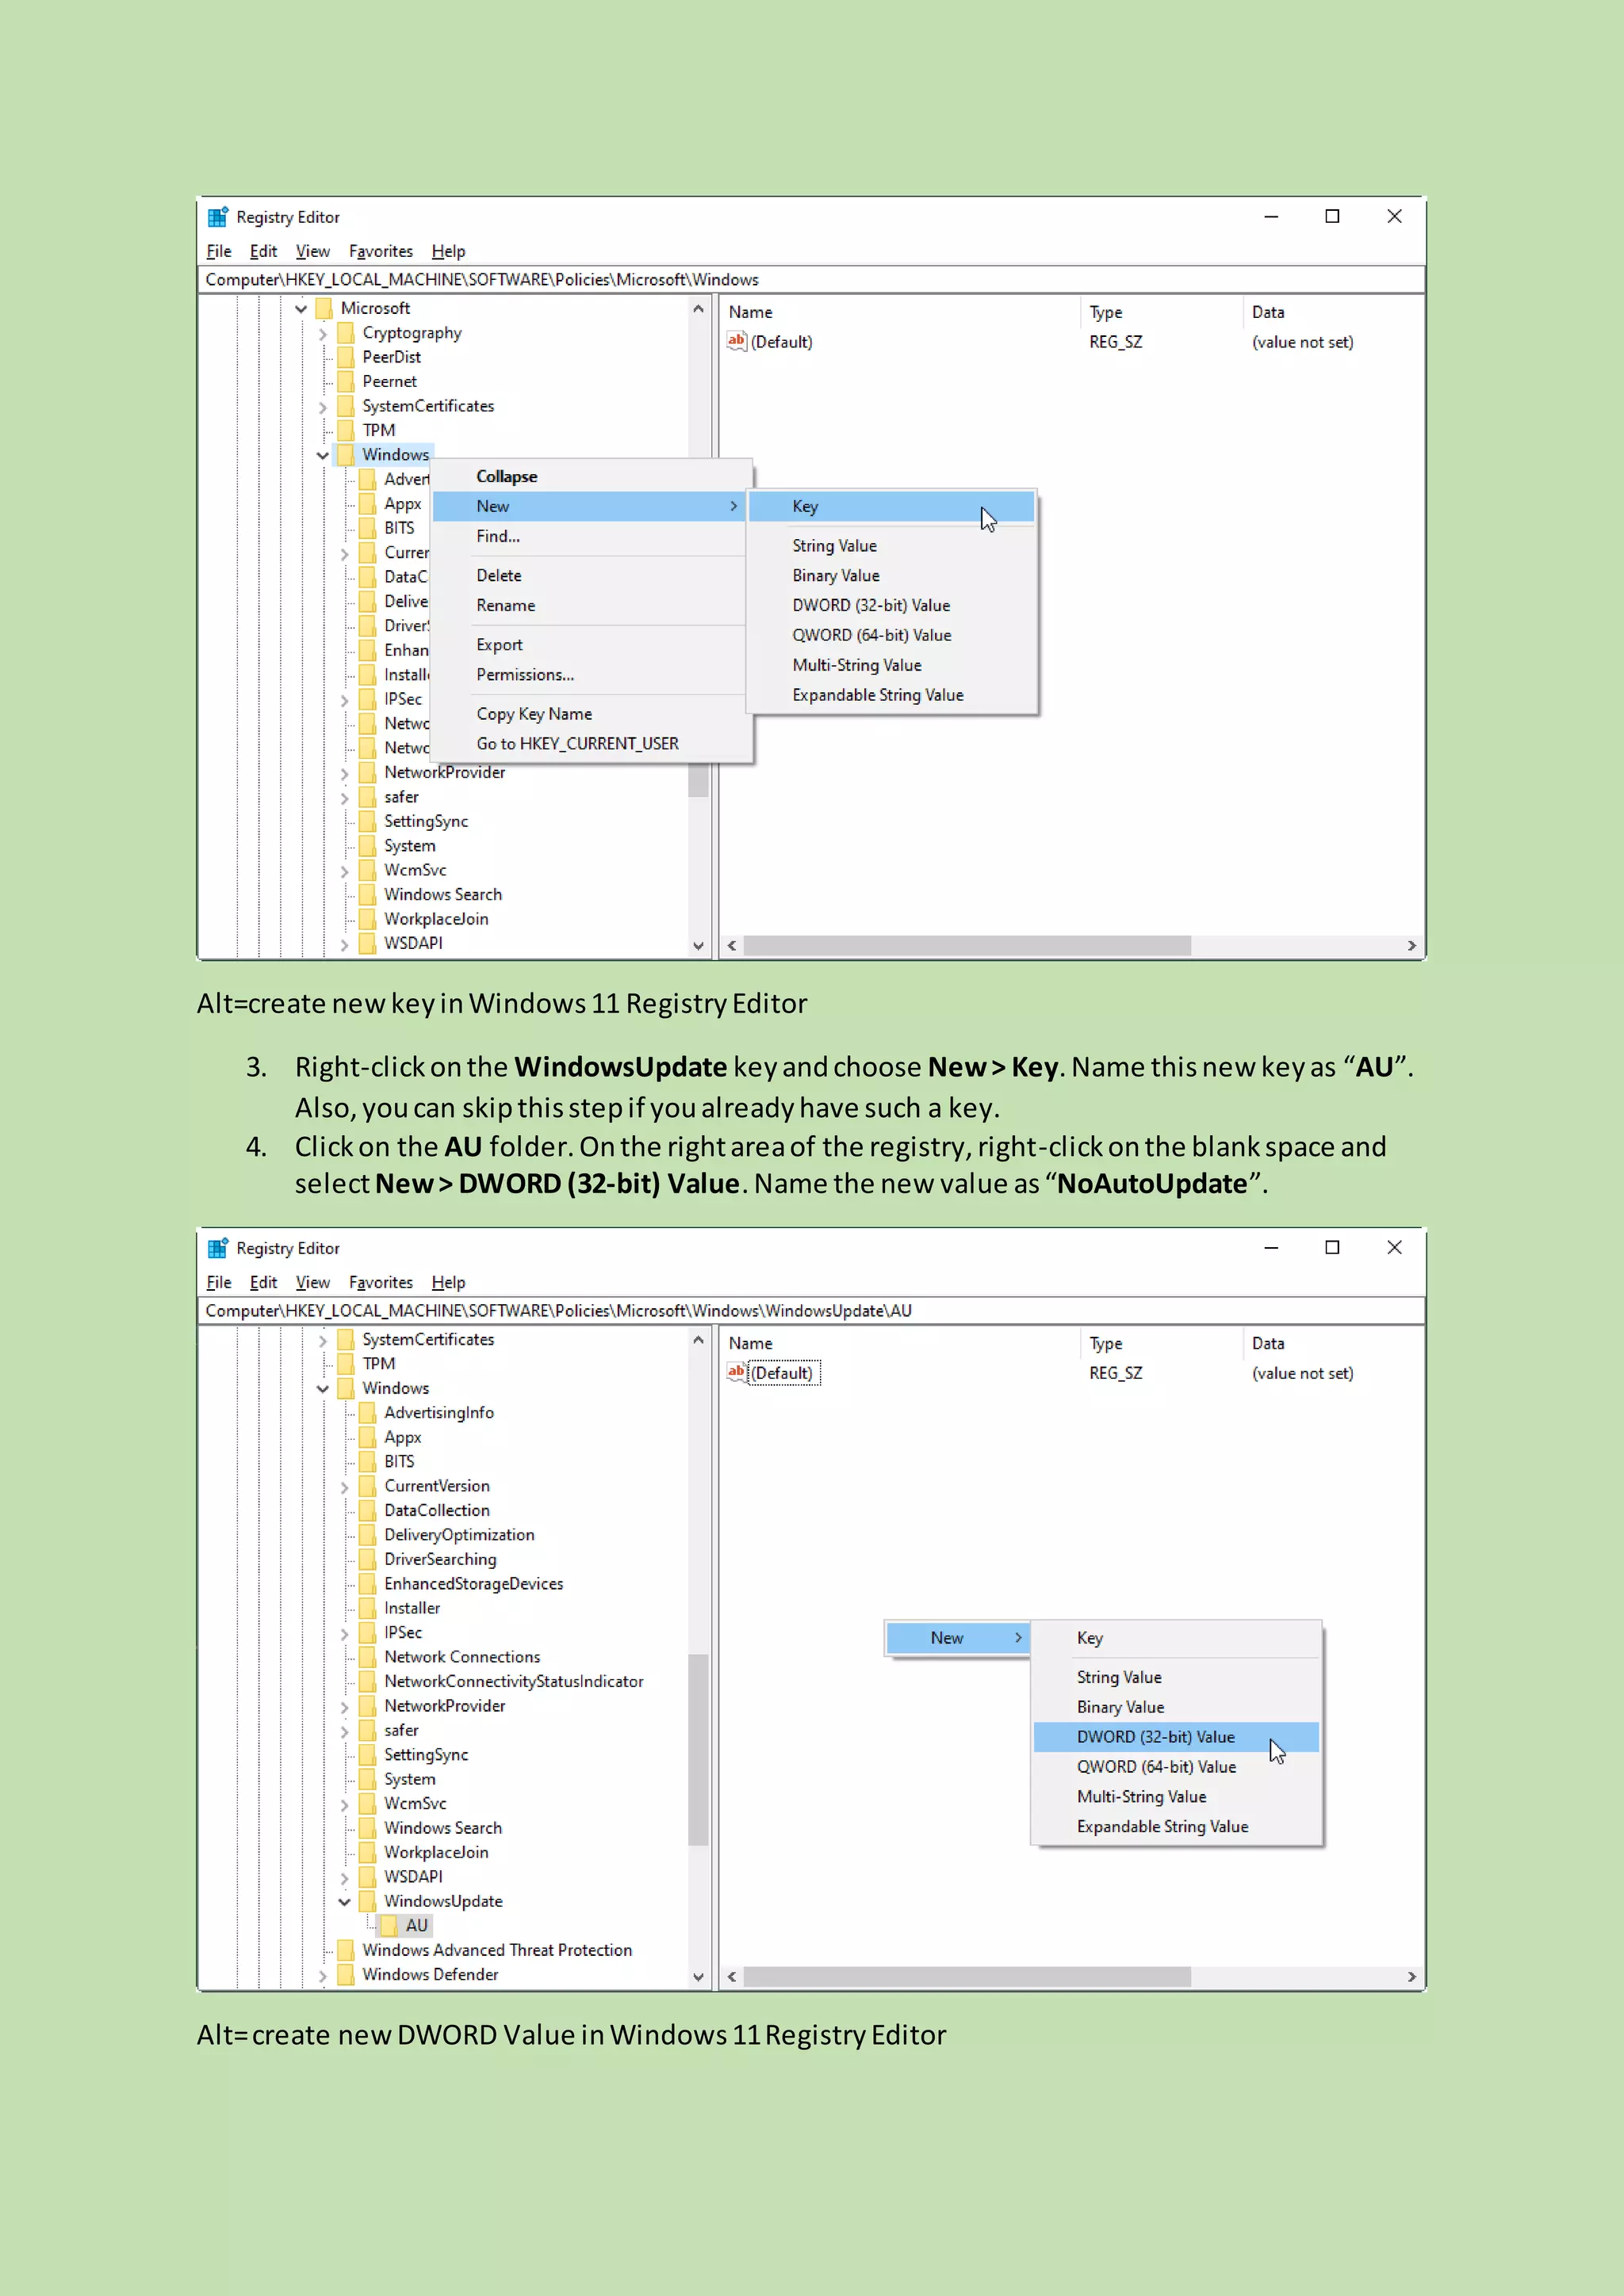The width and height of the screenshot is (1624, 2296).
Task: Click the DeliveryOptimization folder icon
Action: click(368, 1534)
